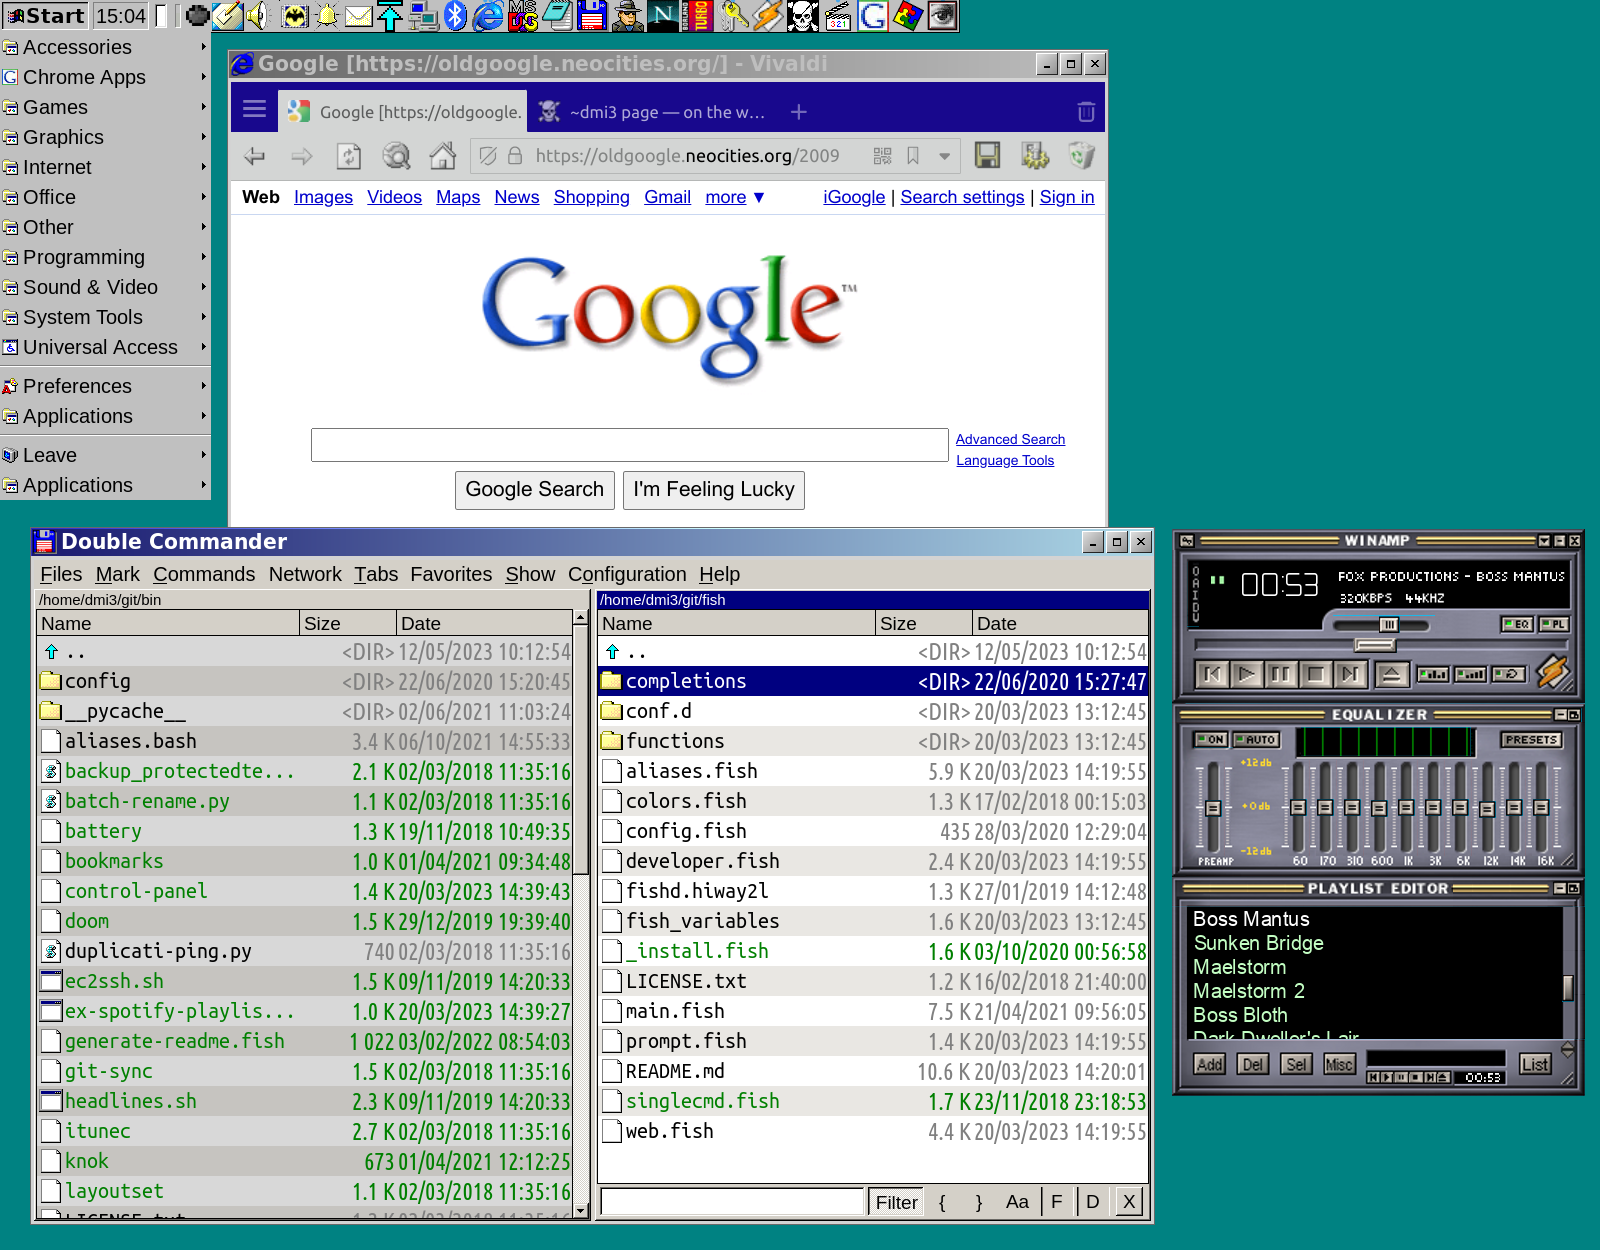Reload the page in Vivaldi
This screenshot has width=1600, height=1250.
click(349, 156)
